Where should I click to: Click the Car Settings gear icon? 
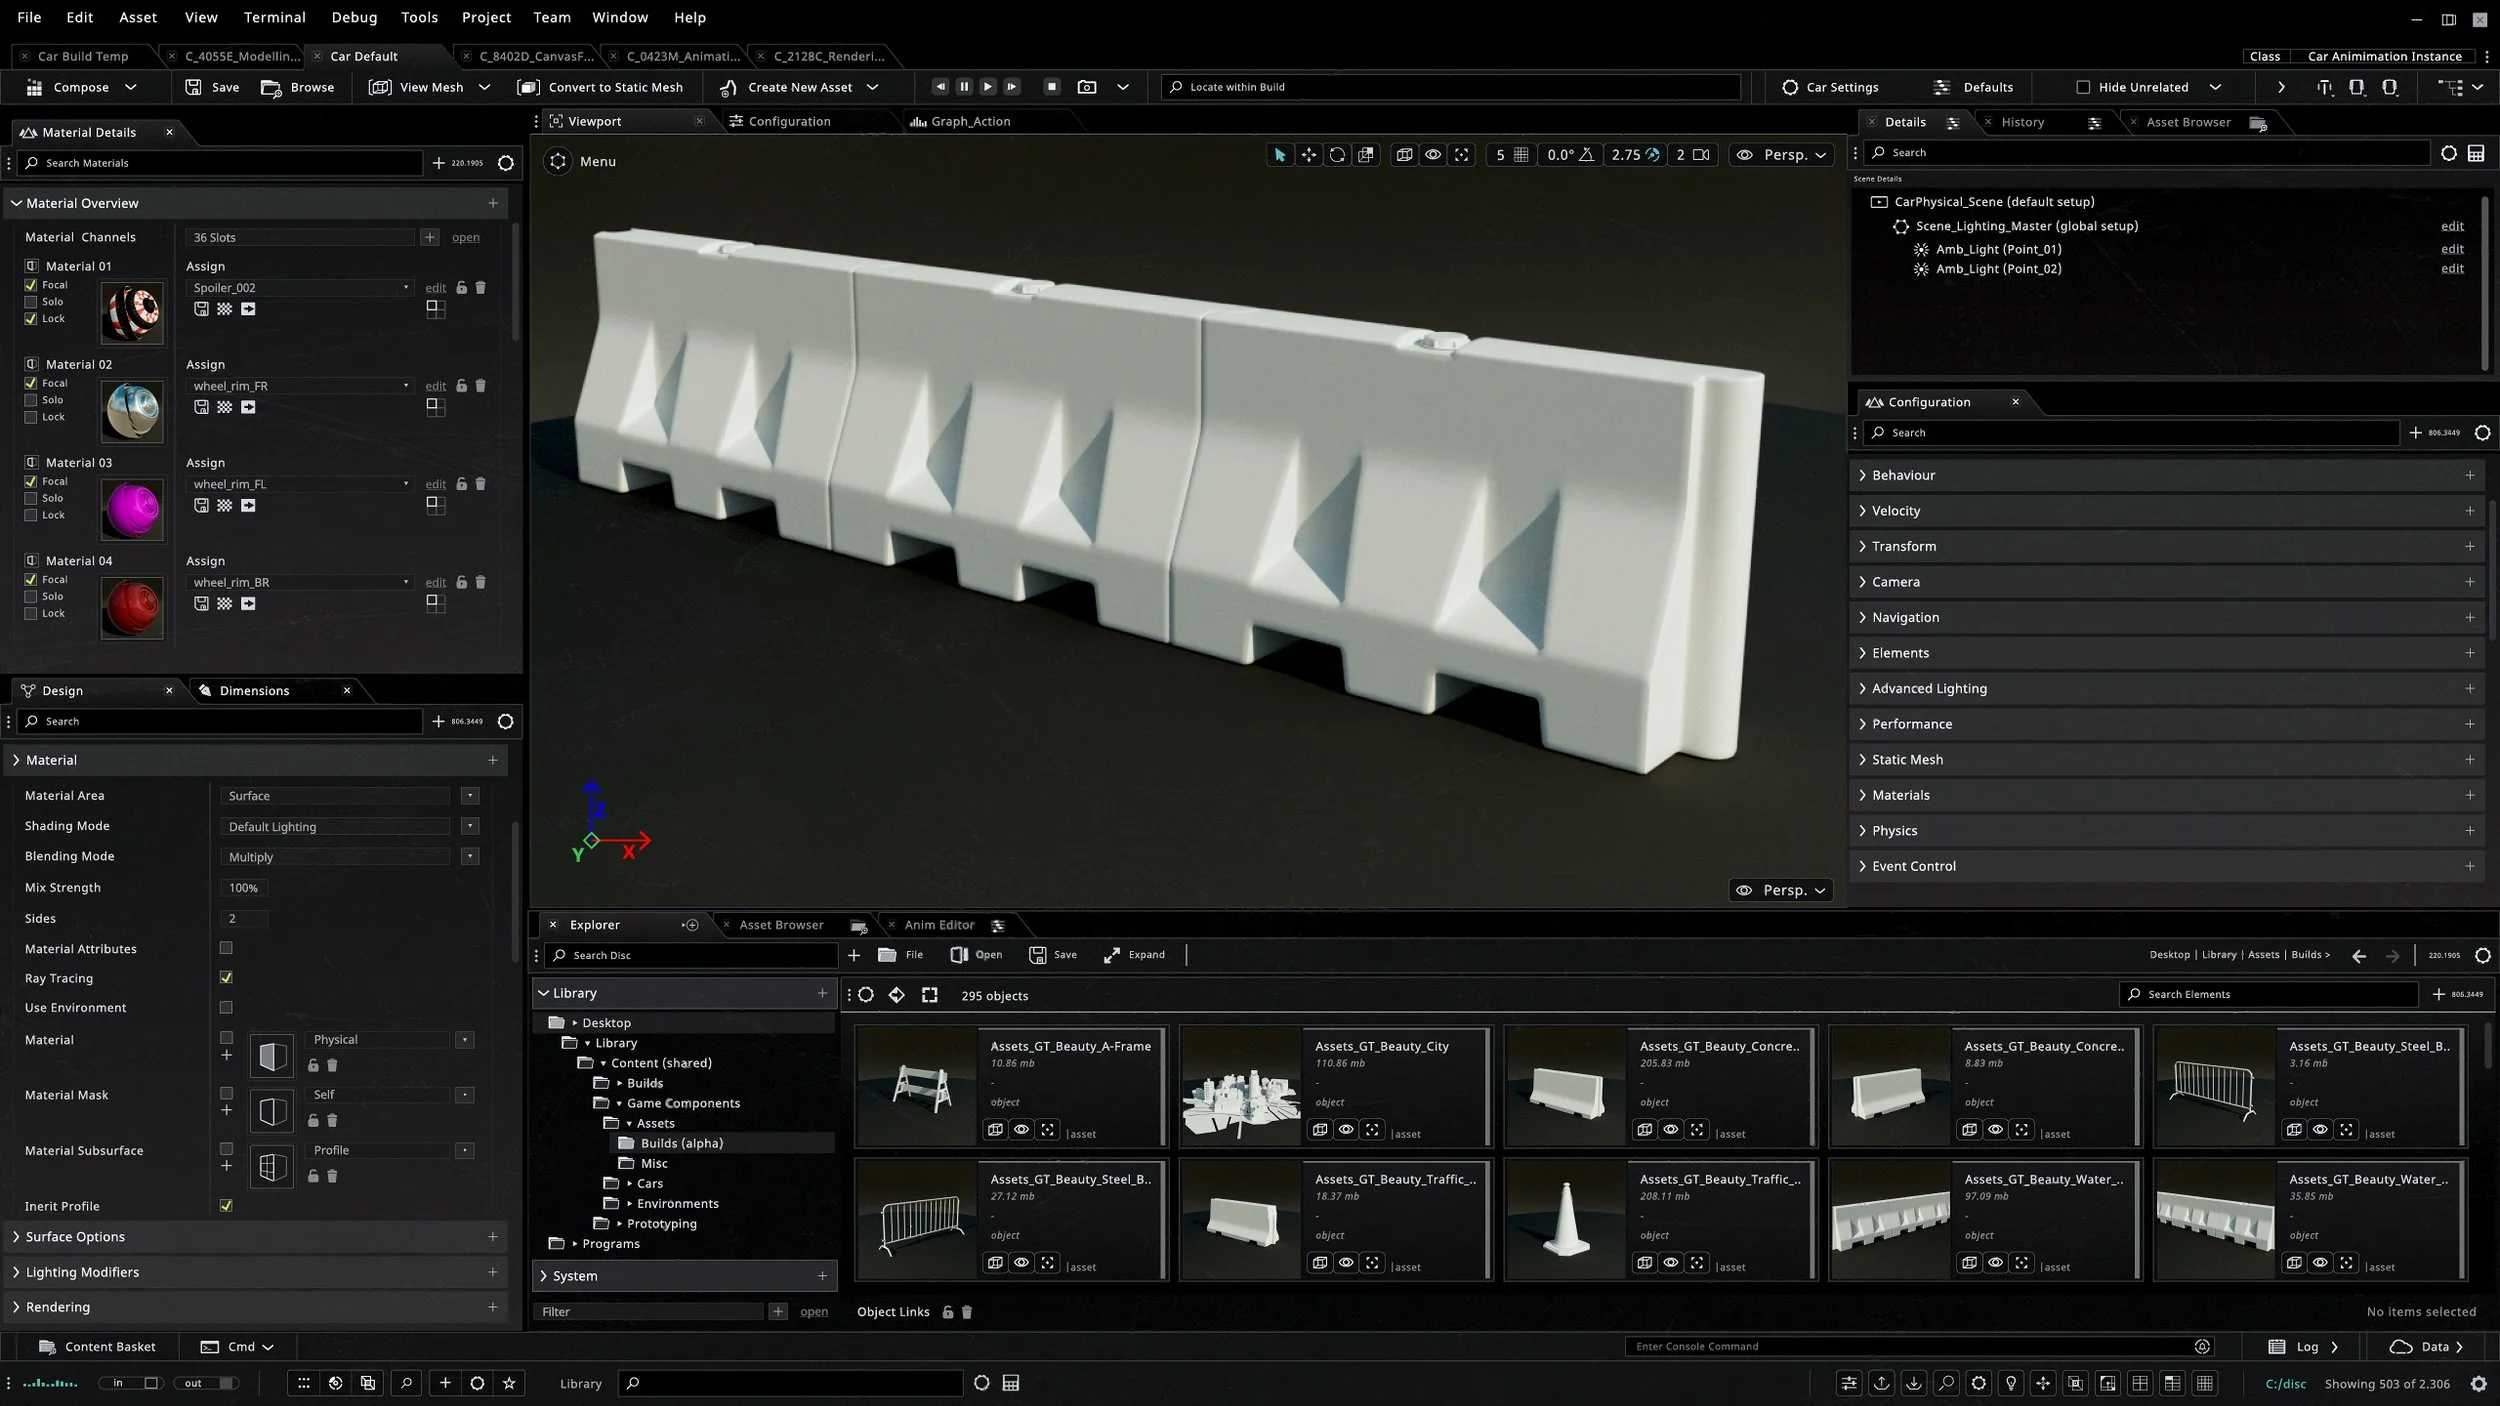(x=1789, y=87)
